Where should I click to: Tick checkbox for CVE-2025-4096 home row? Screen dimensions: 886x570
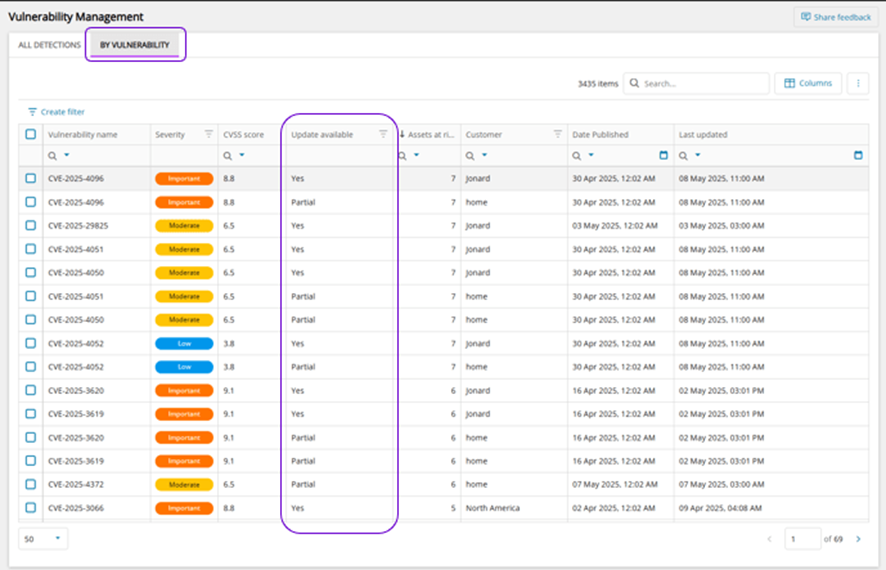[31, 202]
